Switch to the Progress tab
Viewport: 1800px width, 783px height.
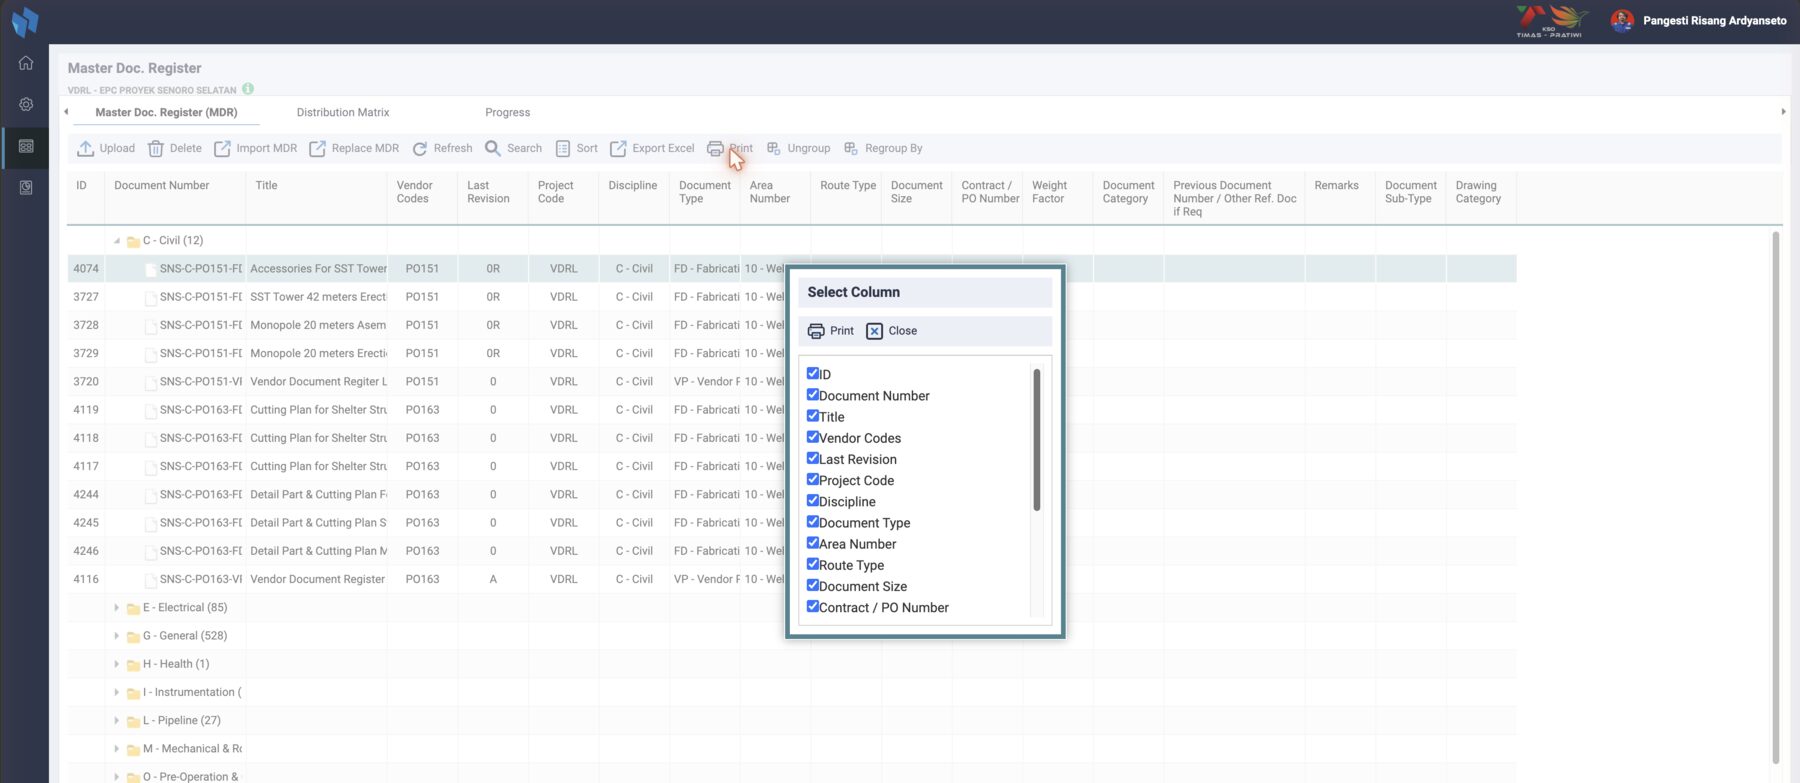pos(507,113)
